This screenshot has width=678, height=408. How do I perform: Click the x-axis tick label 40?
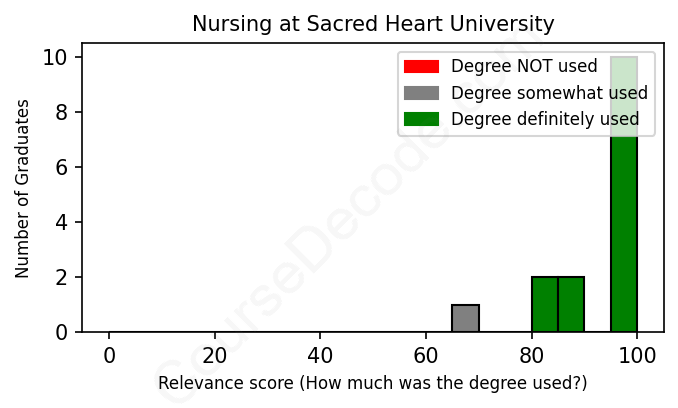coord(320,355)
